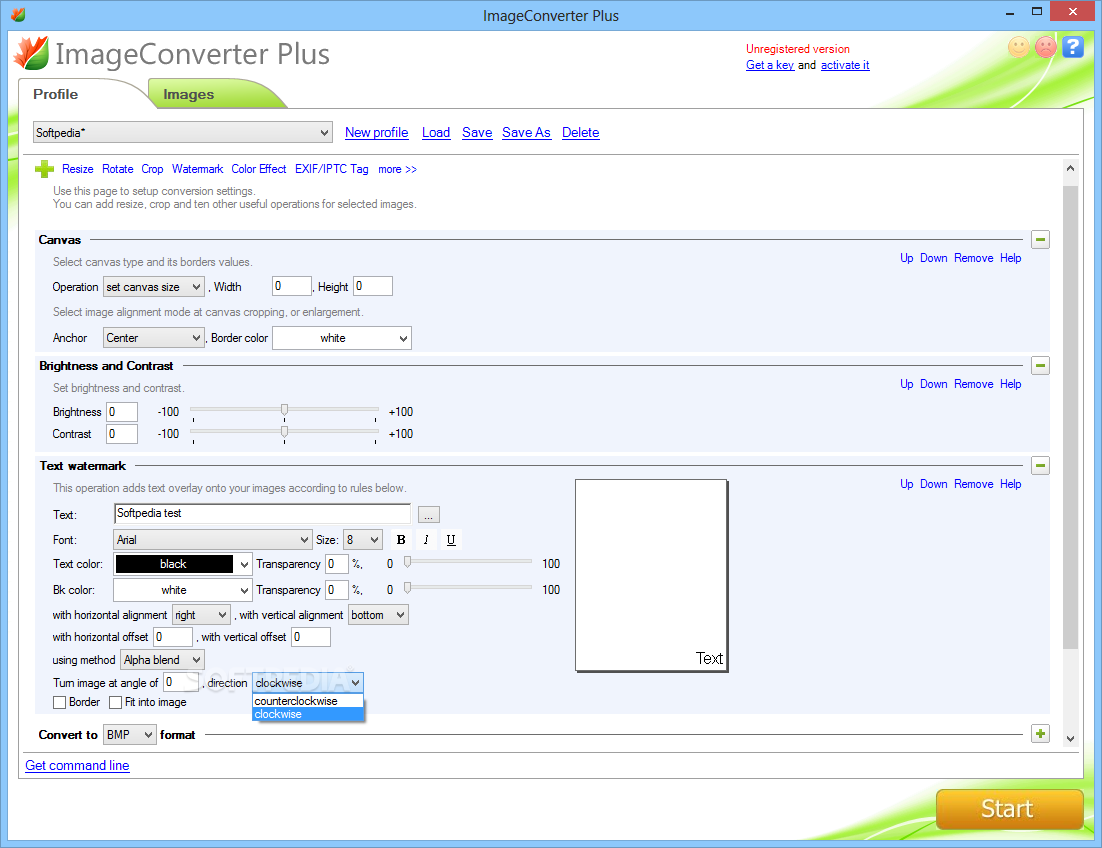The image size is (1102, 848).
Task: Click the Delete profile link
Action: point(581,132)
